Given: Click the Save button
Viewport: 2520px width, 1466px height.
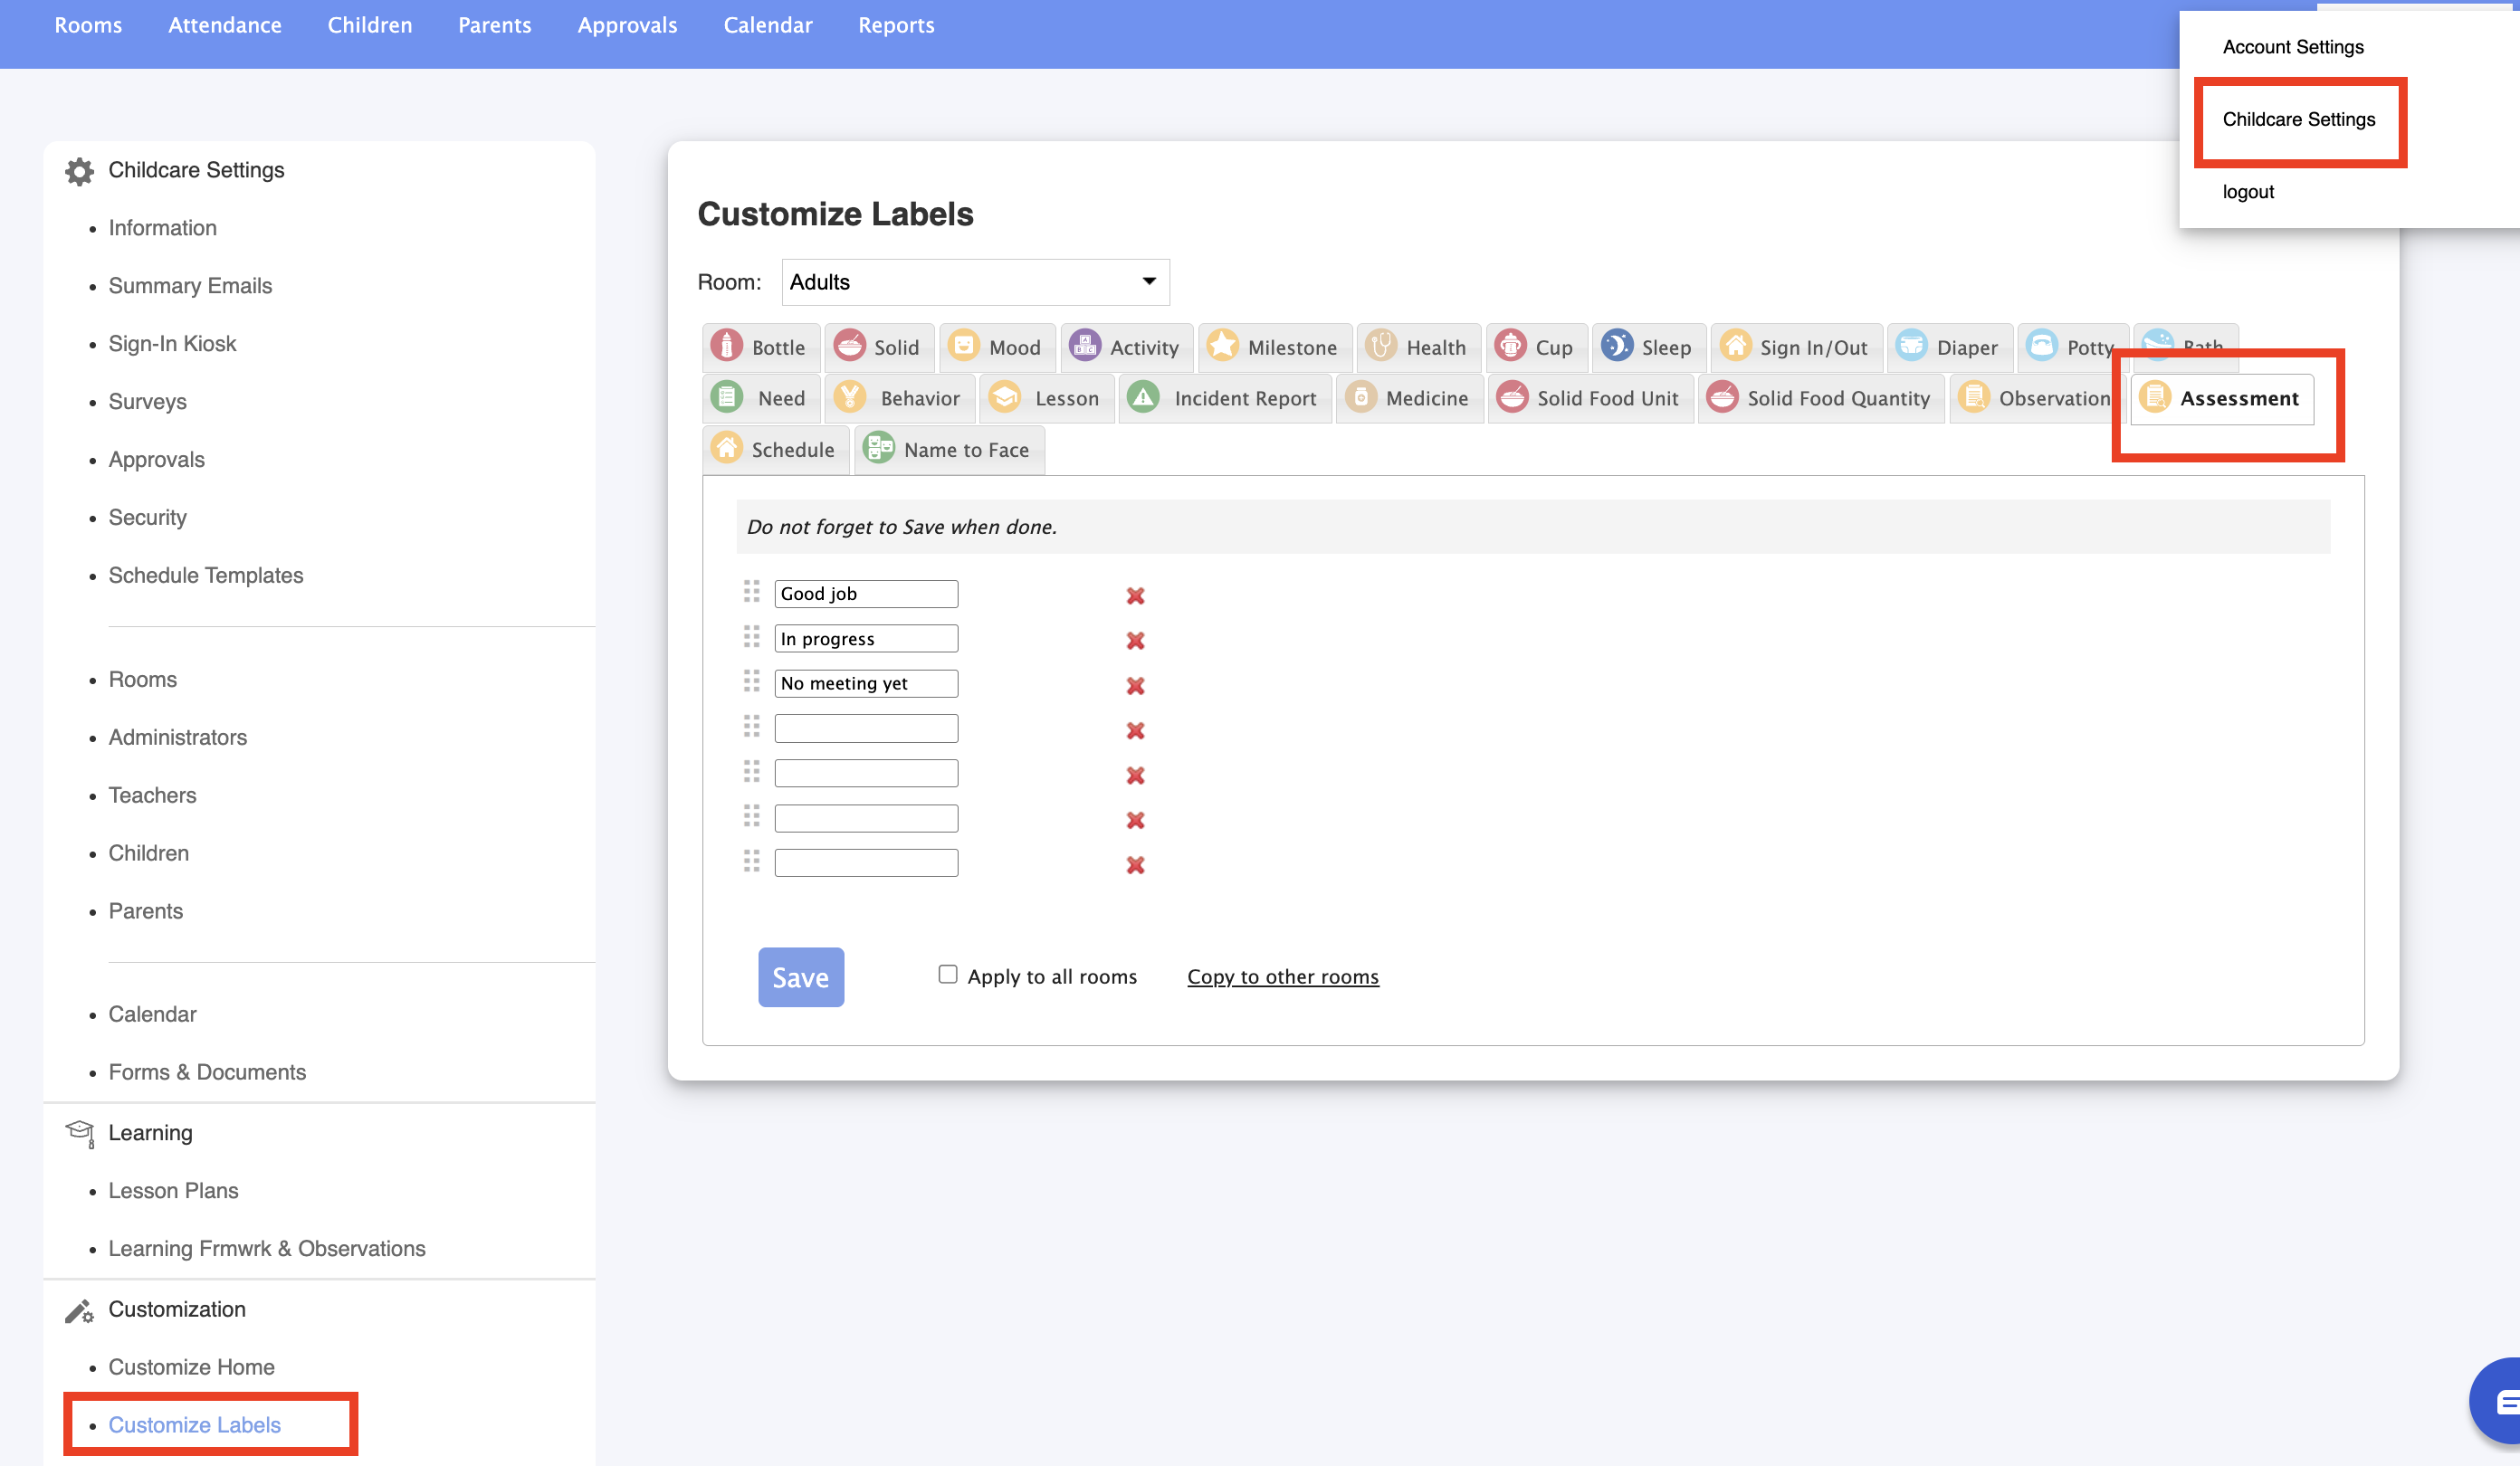Looking at the screenshot, I should point(800,977).
